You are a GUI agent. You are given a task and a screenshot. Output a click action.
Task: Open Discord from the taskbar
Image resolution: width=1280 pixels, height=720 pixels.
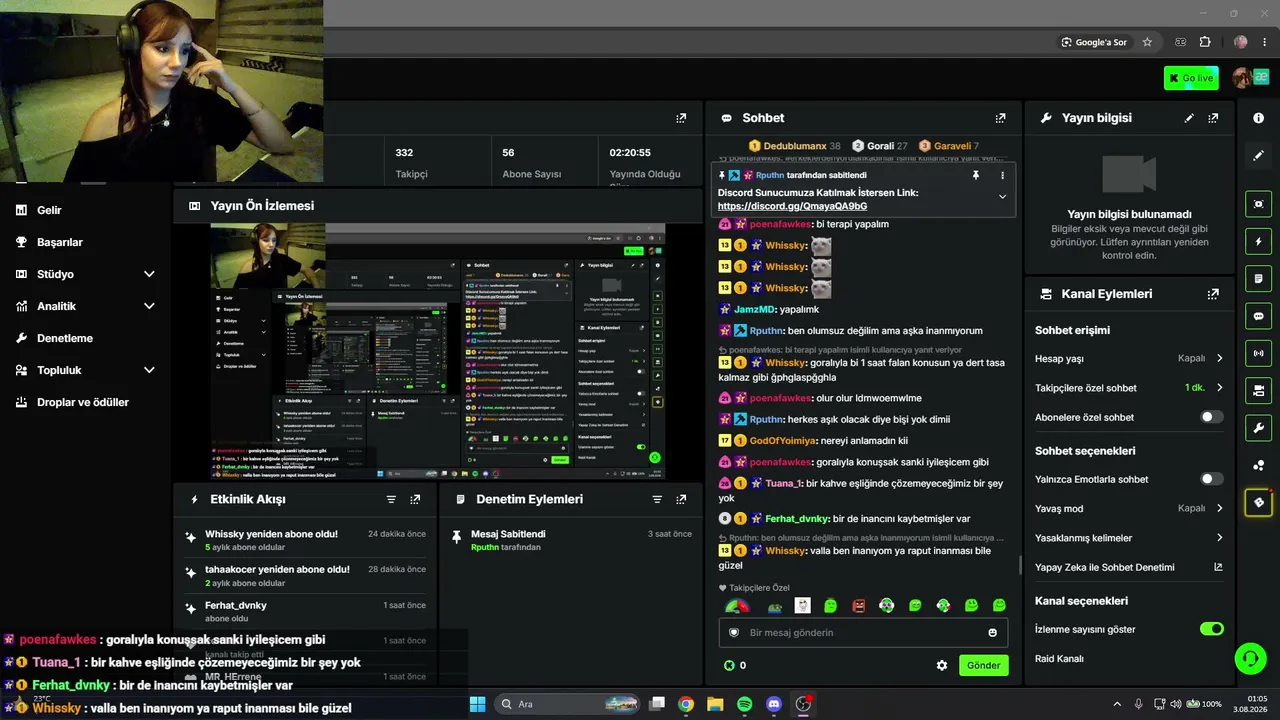[773, 704]
